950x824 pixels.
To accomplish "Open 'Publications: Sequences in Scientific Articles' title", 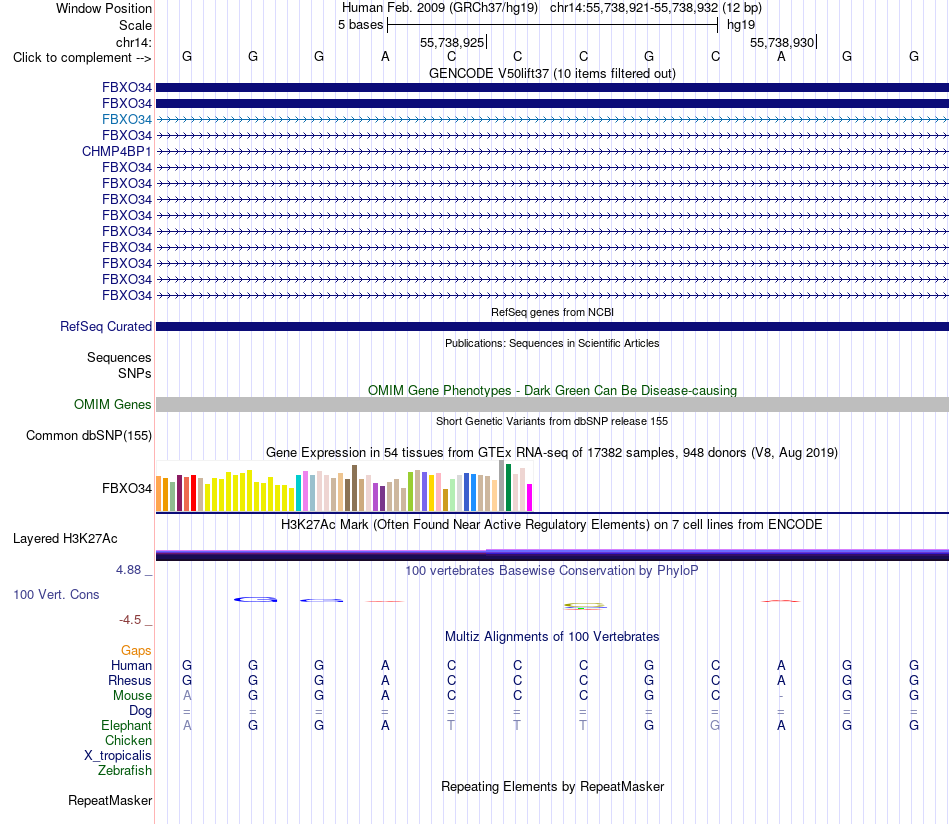I will 552,343.
